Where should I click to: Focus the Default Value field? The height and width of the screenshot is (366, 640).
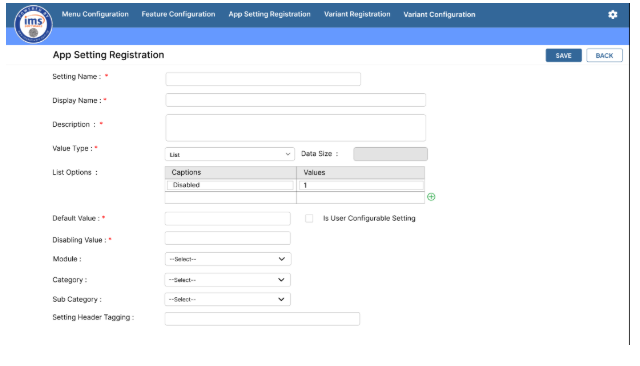[x=228, y=219]
